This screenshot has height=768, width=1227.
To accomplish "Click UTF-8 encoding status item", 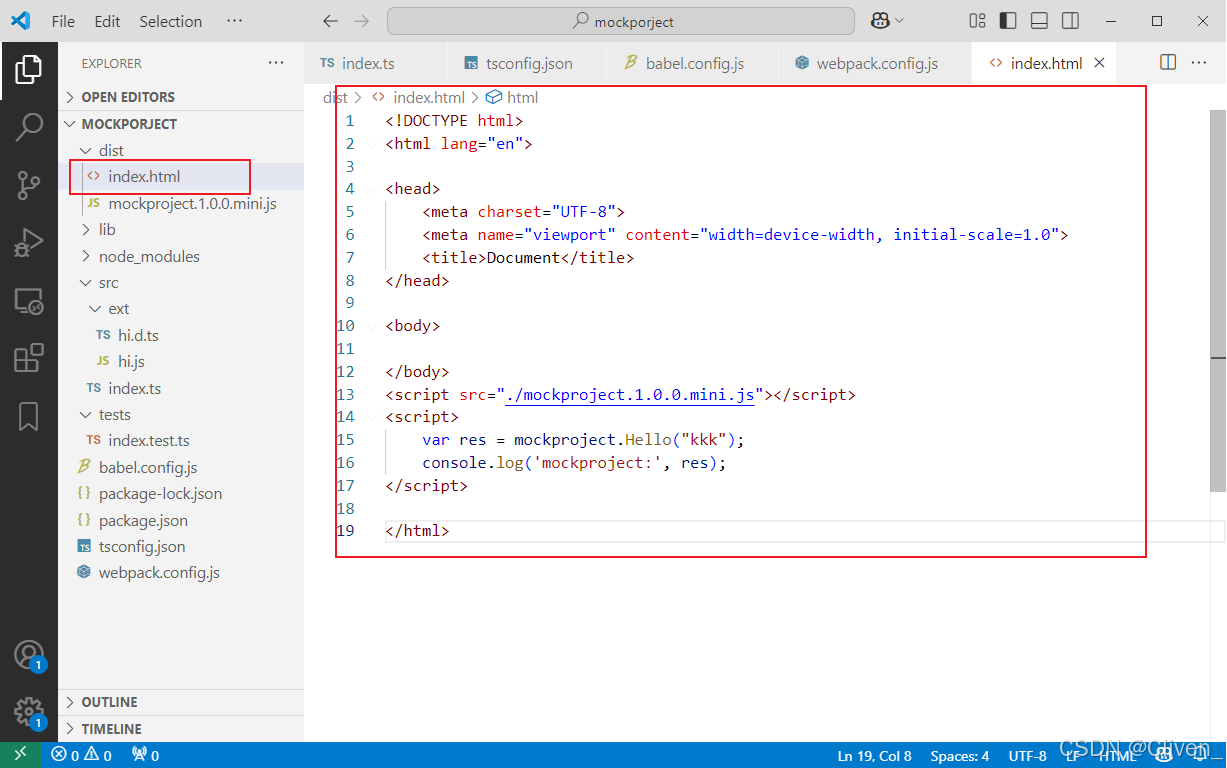I will [1027, 756].
